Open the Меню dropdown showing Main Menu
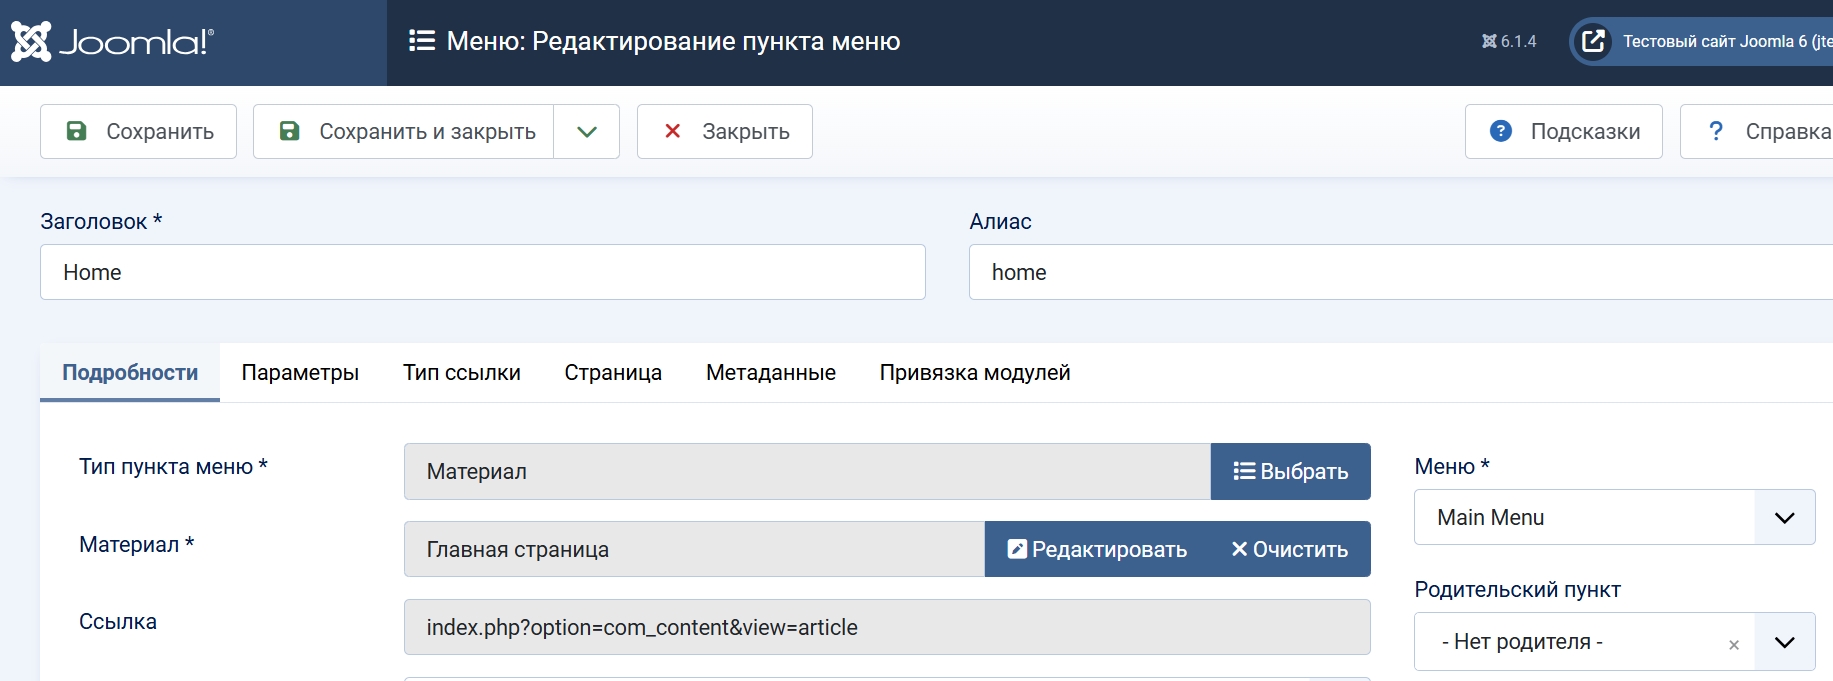 point(1614,517)
